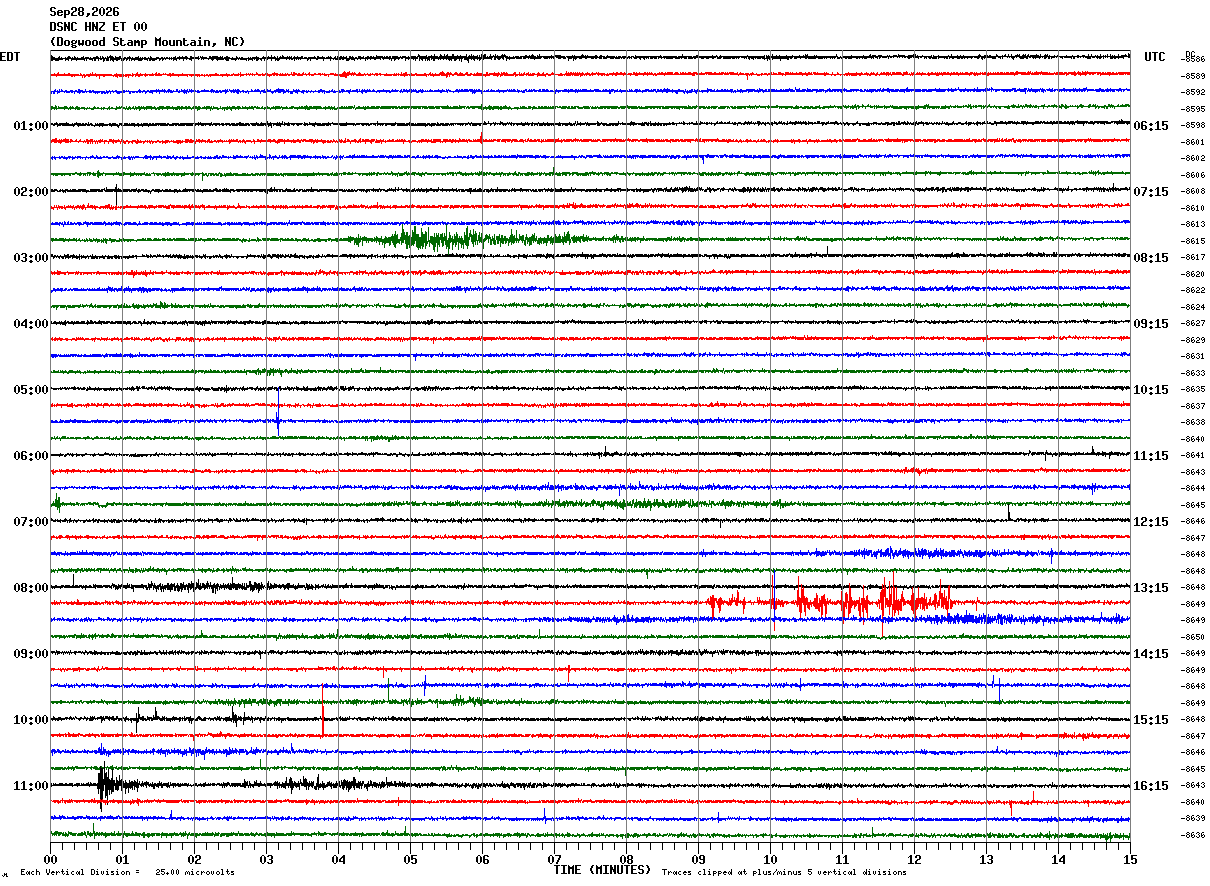Click the UTC timezone label

click(x=1155, y=57)
